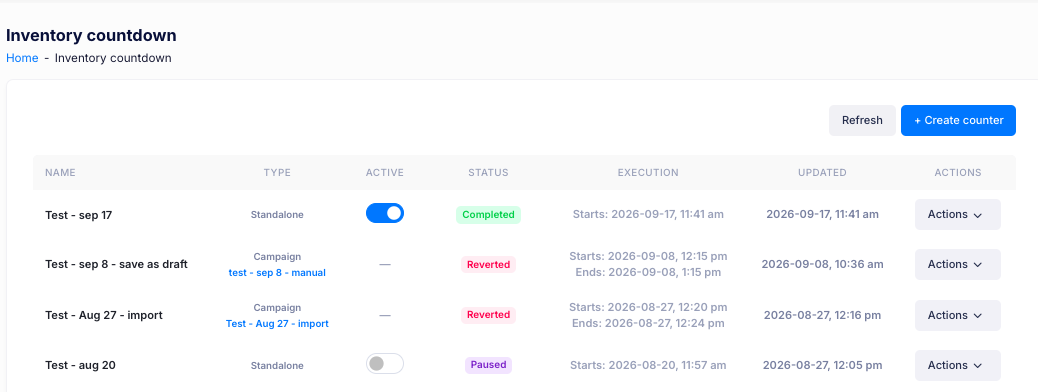Click the ACTIVE column header
The width and height of the screenshot is (1038, 392).
point(385,172)
